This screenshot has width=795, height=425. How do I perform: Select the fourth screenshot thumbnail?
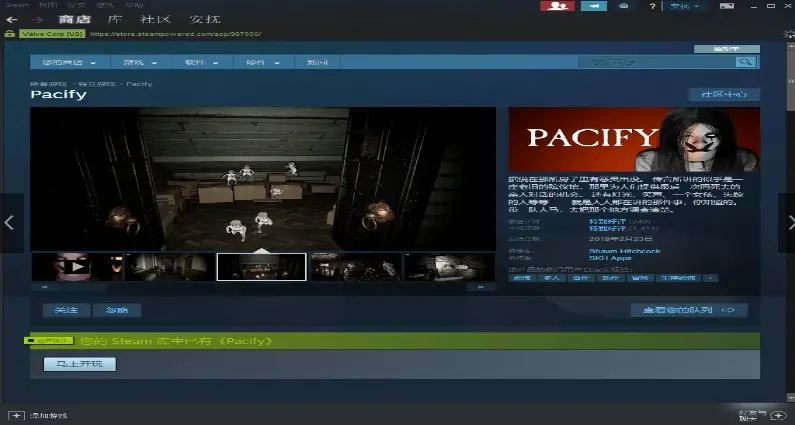tap(355, 267)
